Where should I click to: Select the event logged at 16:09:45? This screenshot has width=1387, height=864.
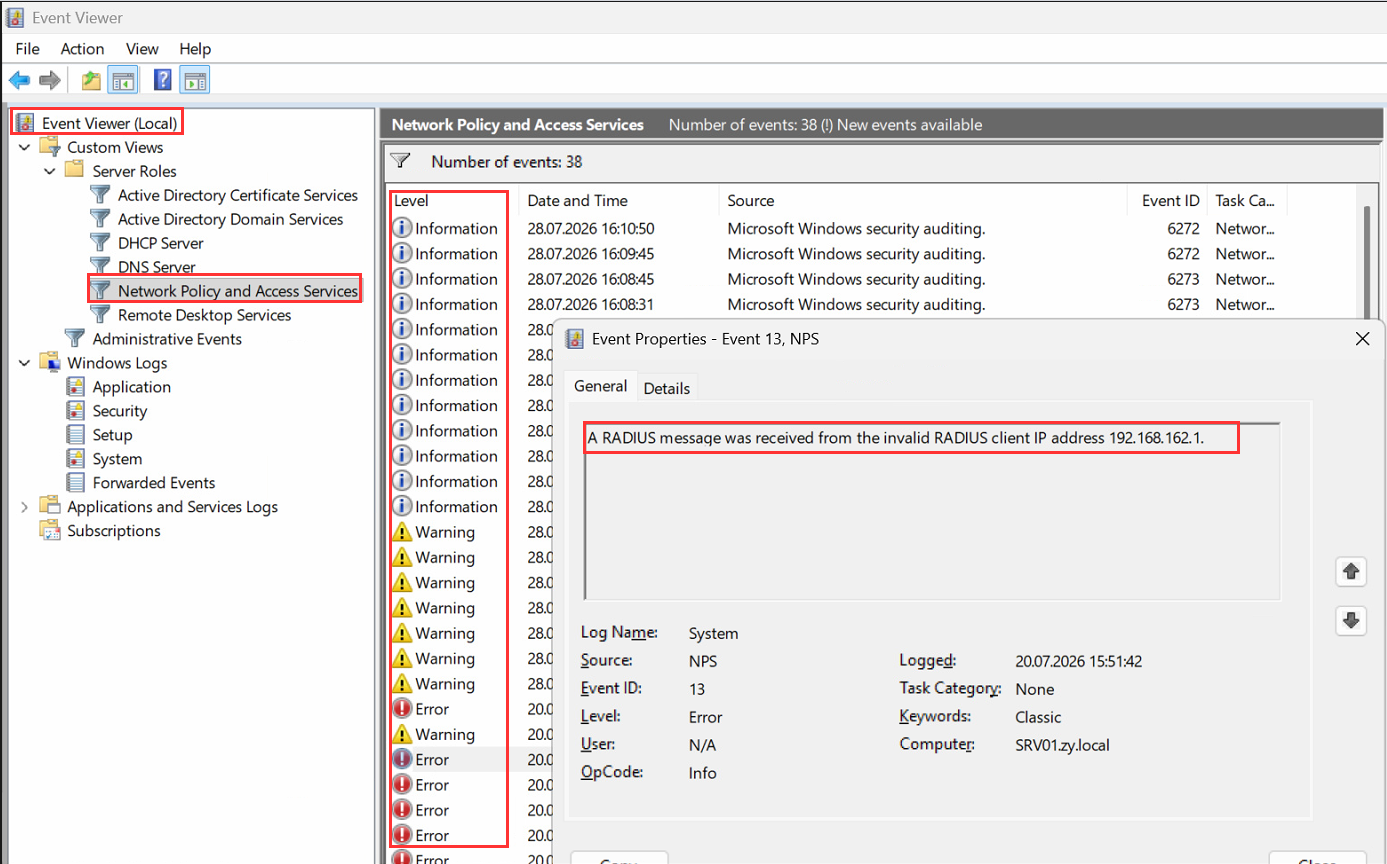point(873,254)
